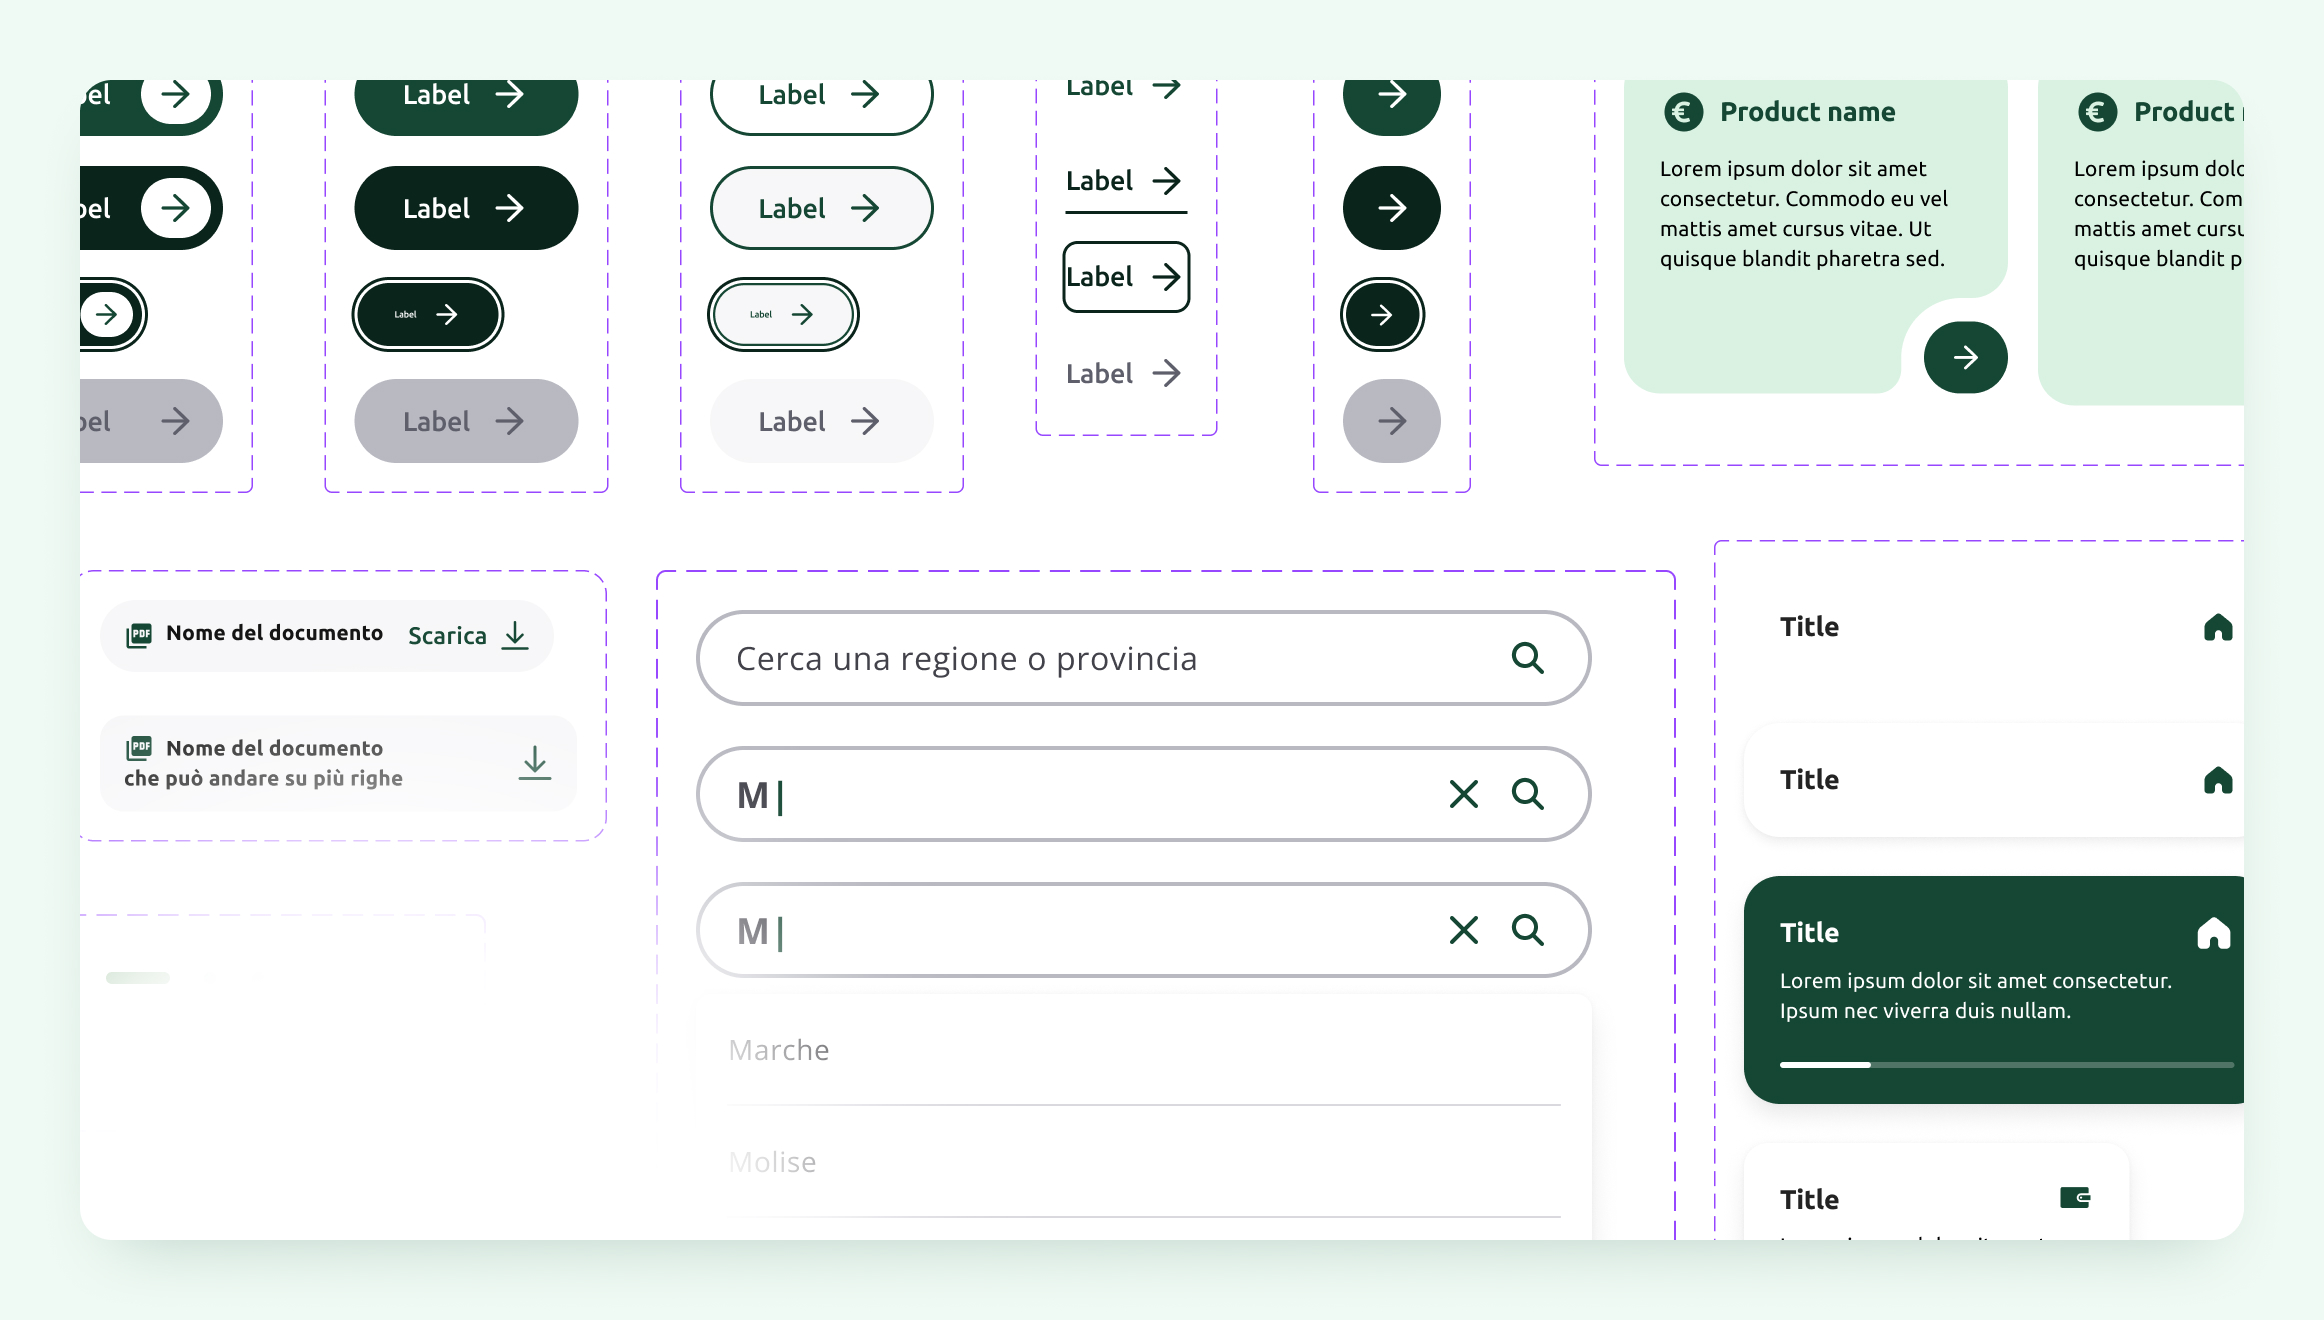The width and height of the screenshot is (2324, 1320).
Task: Click search magnifier in the dropdown search field
Action: coord(1528,930)
